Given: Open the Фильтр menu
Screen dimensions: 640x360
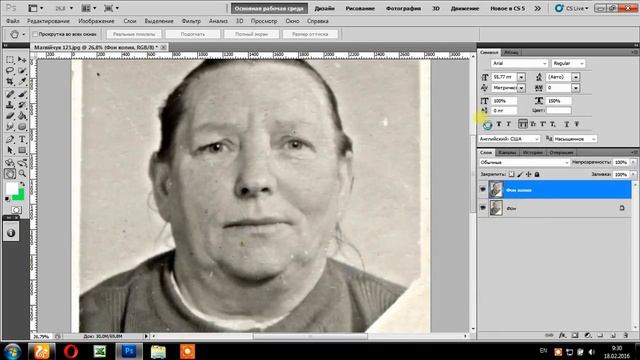Looking at the screenshot, I should pyautogui.click(x=191, y=21).
